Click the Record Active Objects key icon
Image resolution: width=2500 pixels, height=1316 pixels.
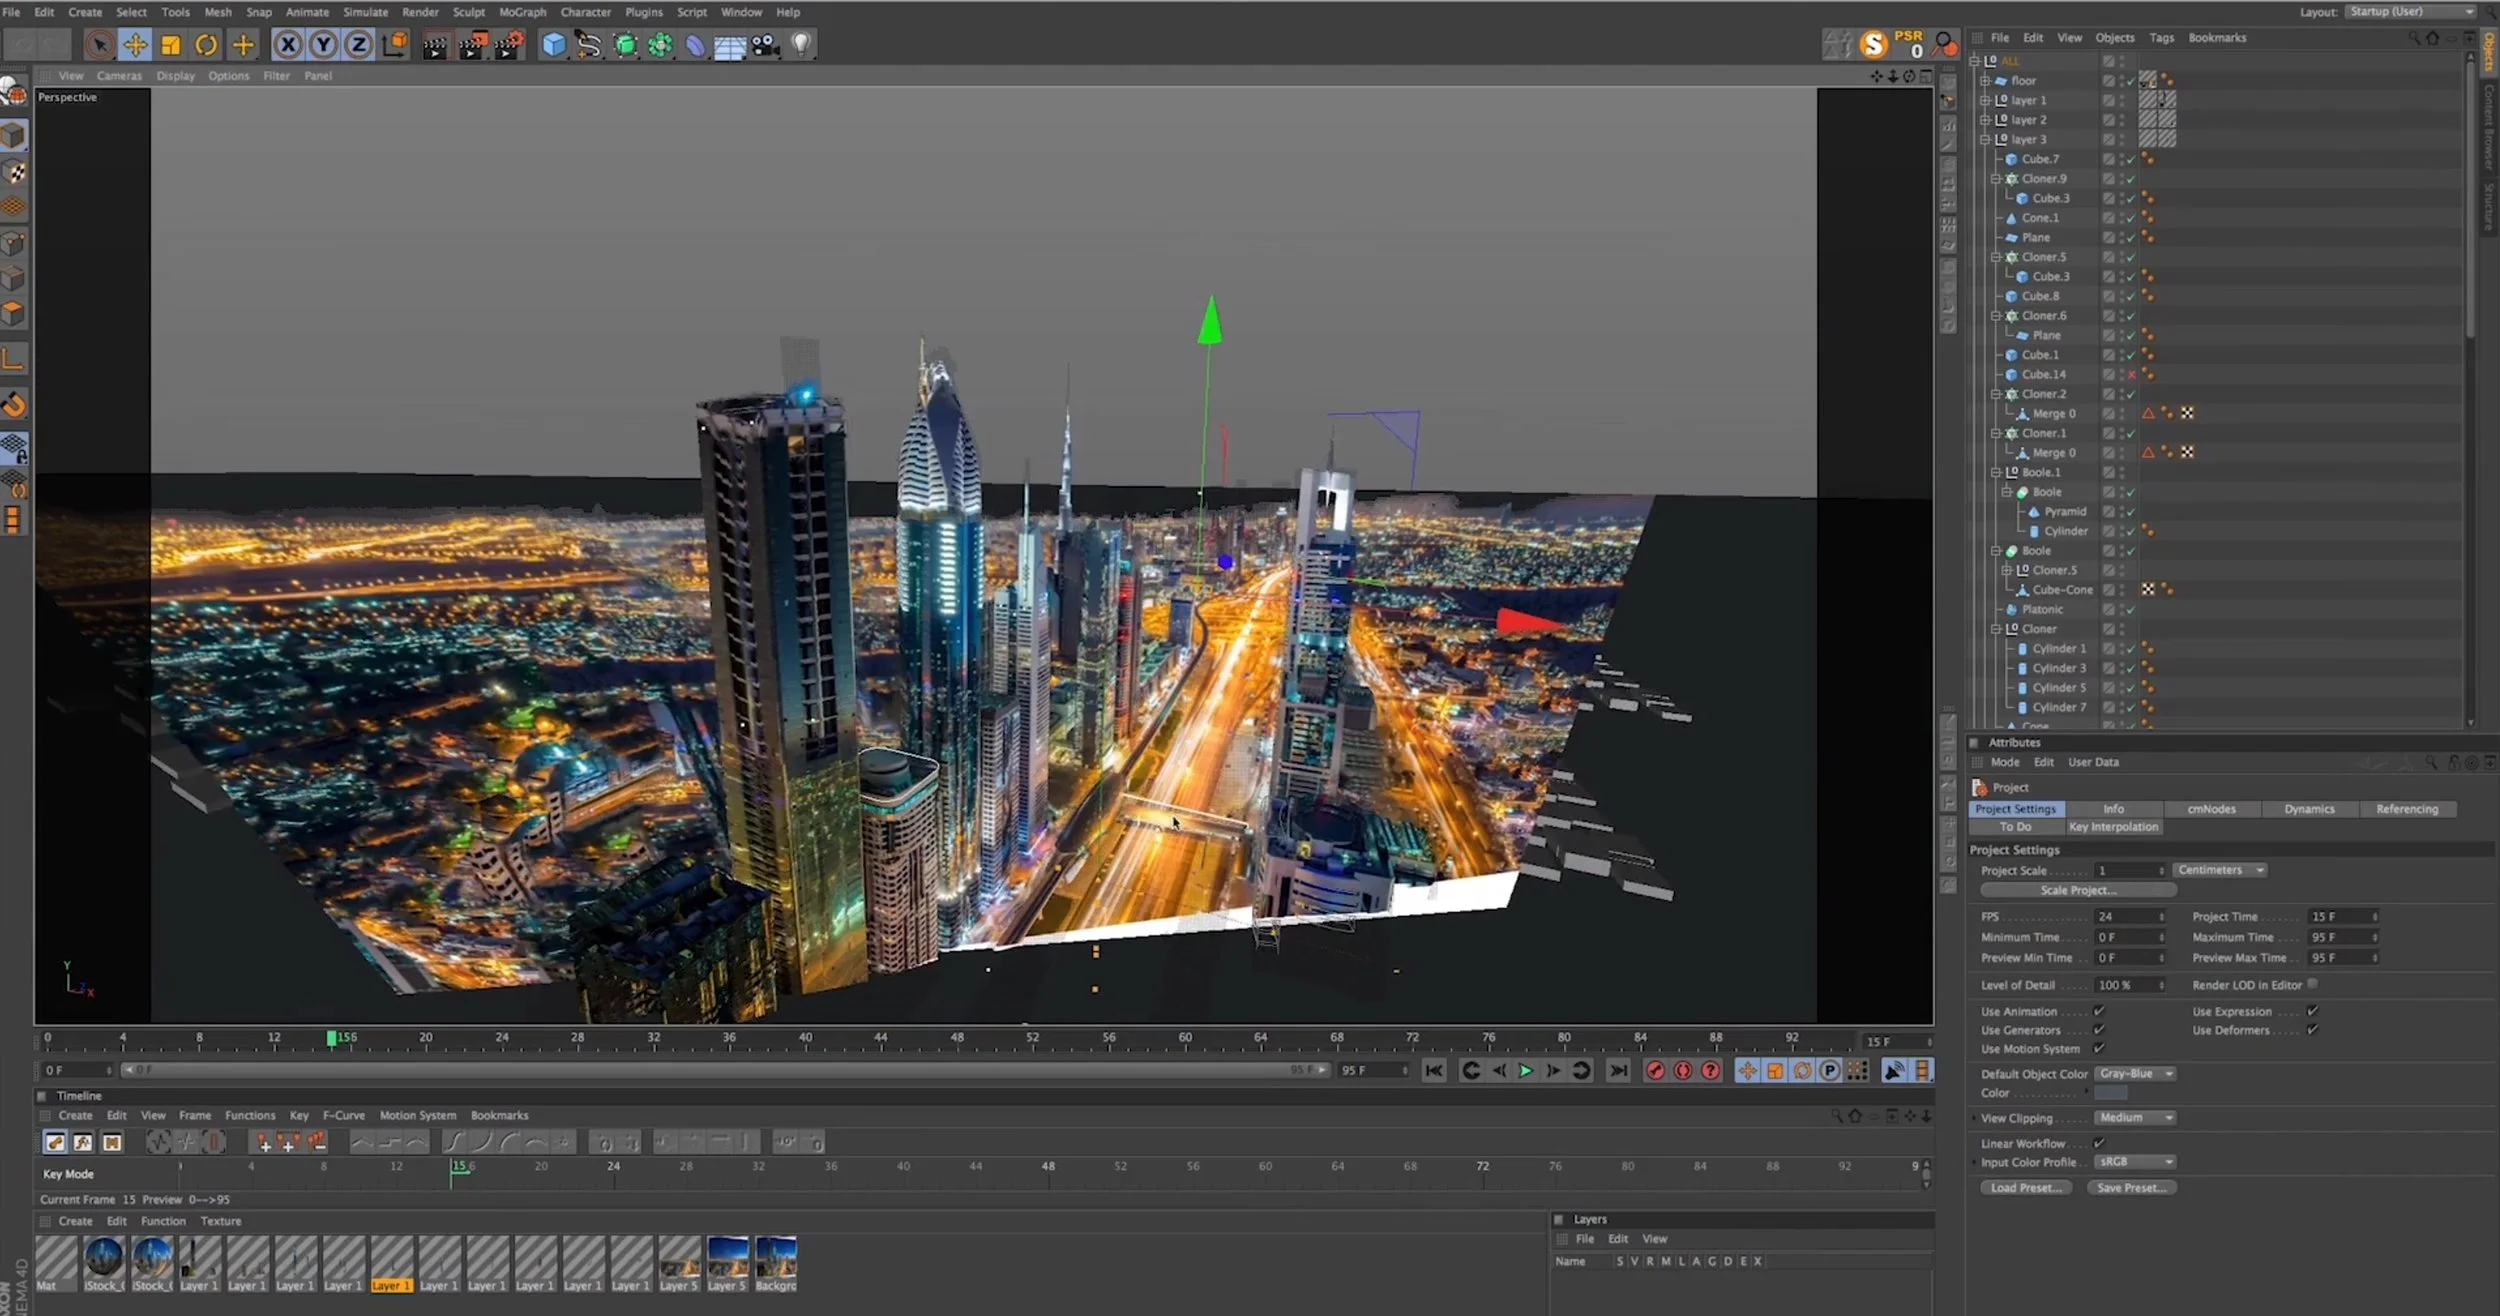click(x=1655, y=1071)
